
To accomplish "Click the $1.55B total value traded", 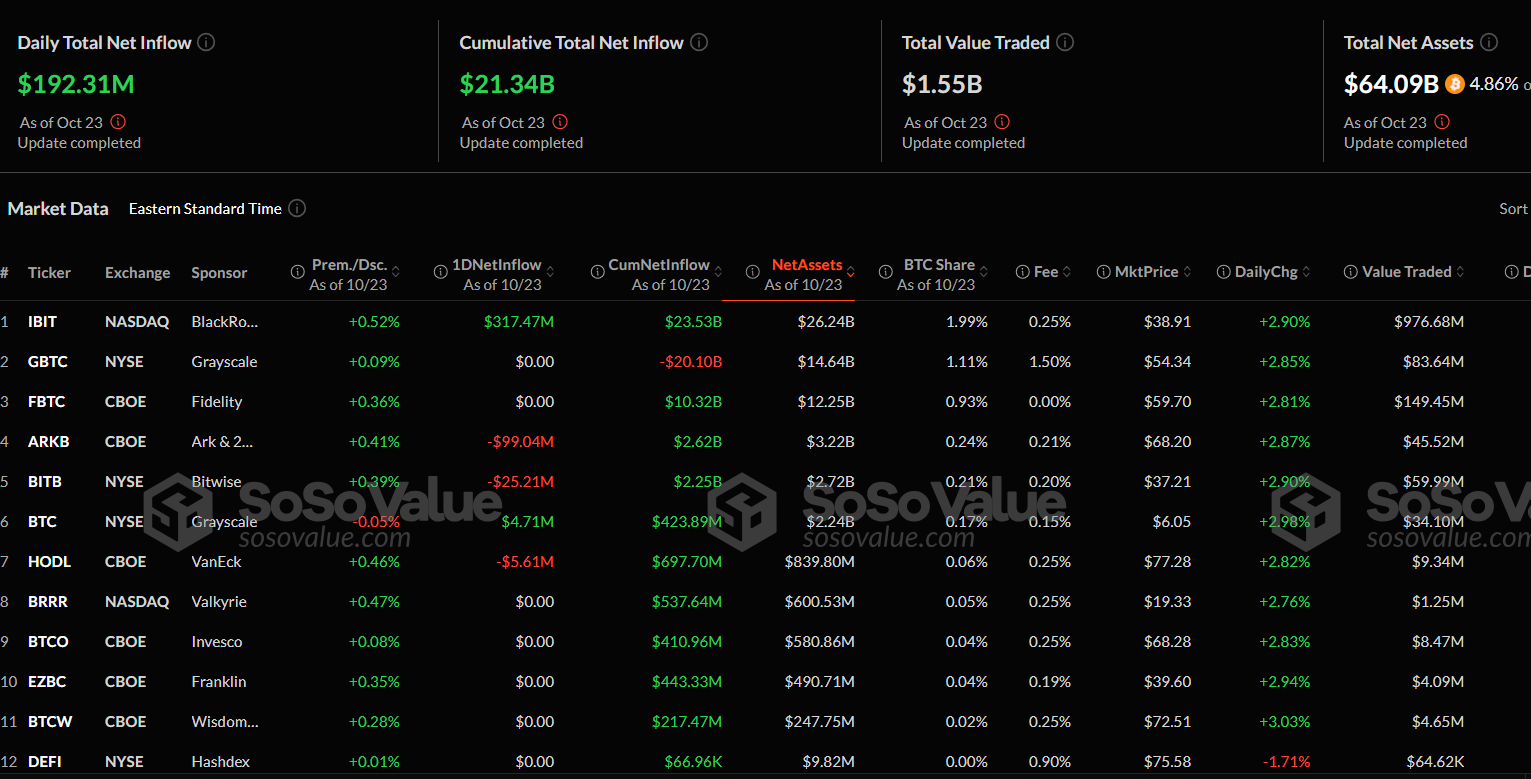I will coord(942,84).
